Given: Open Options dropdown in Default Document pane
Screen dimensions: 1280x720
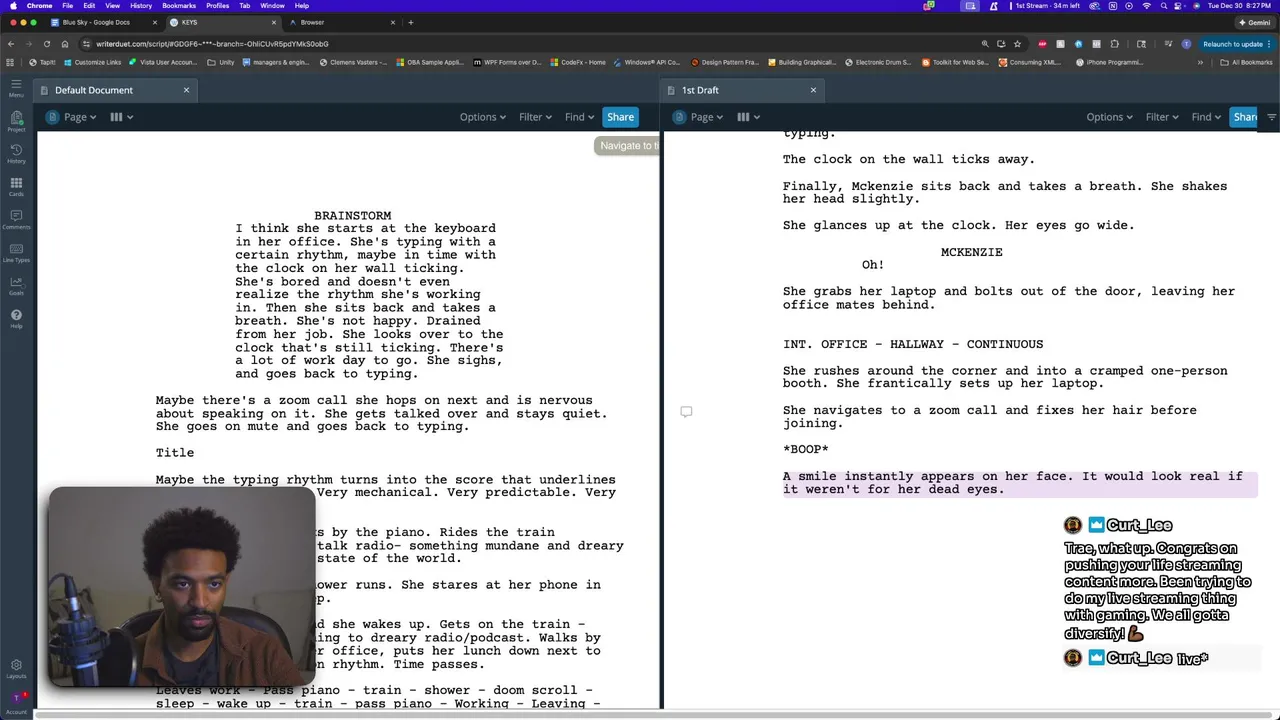Looking at the screenshot, I should click(482, 117).
